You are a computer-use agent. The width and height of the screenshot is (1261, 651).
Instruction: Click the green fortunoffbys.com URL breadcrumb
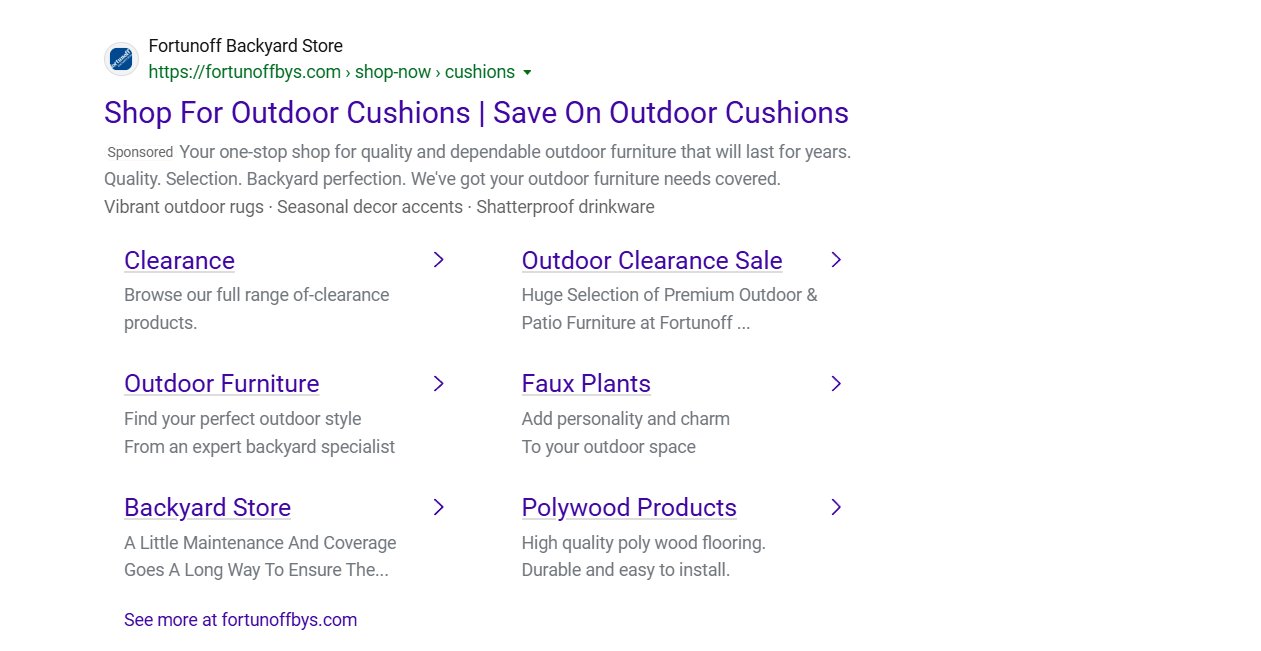331,72
